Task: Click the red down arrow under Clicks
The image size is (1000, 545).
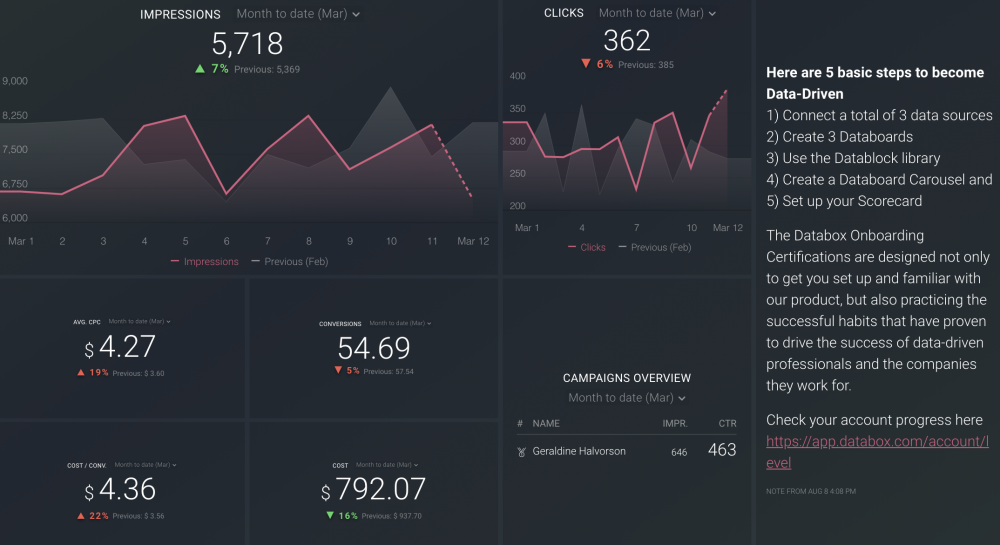Action: (x=585, y=64)
